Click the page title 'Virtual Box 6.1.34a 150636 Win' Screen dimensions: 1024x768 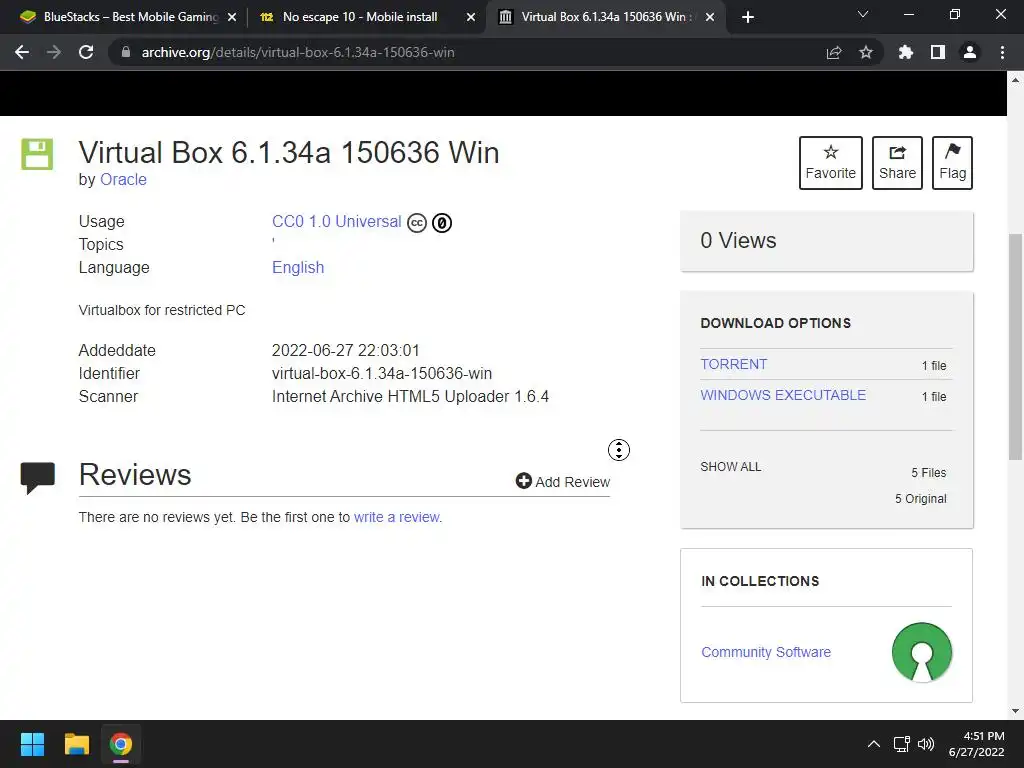coord(289,153)
